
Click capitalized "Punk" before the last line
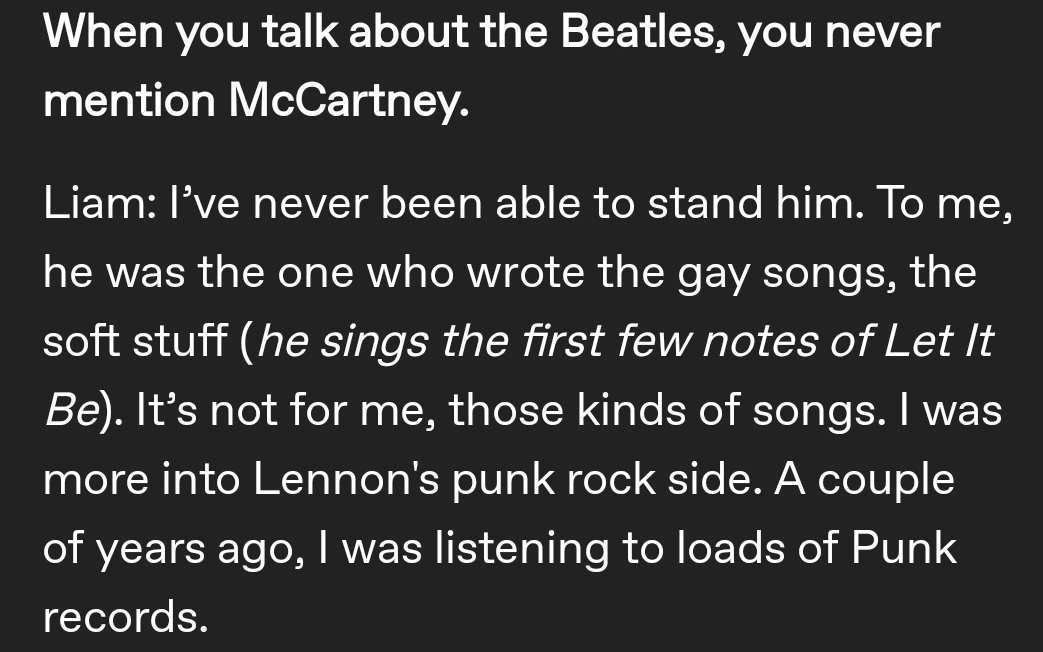coord(904,548)
